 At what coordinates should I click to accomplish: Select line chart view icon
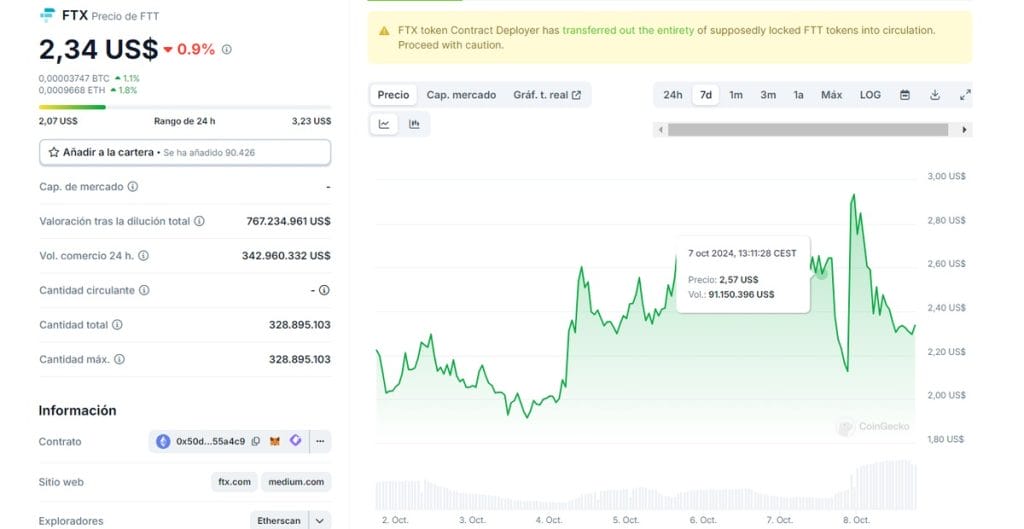click(384, 124)
